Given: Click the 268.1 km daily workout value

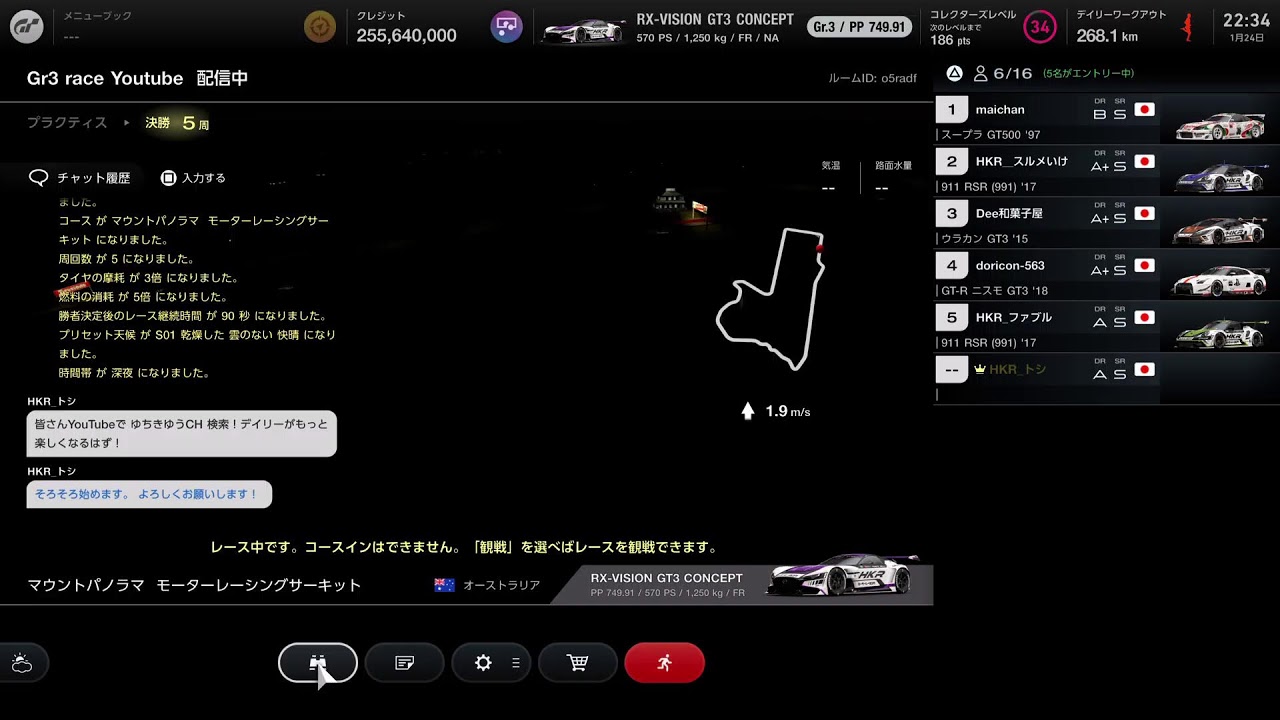Looking at the screenshot, I should [x=1107, y=35].
